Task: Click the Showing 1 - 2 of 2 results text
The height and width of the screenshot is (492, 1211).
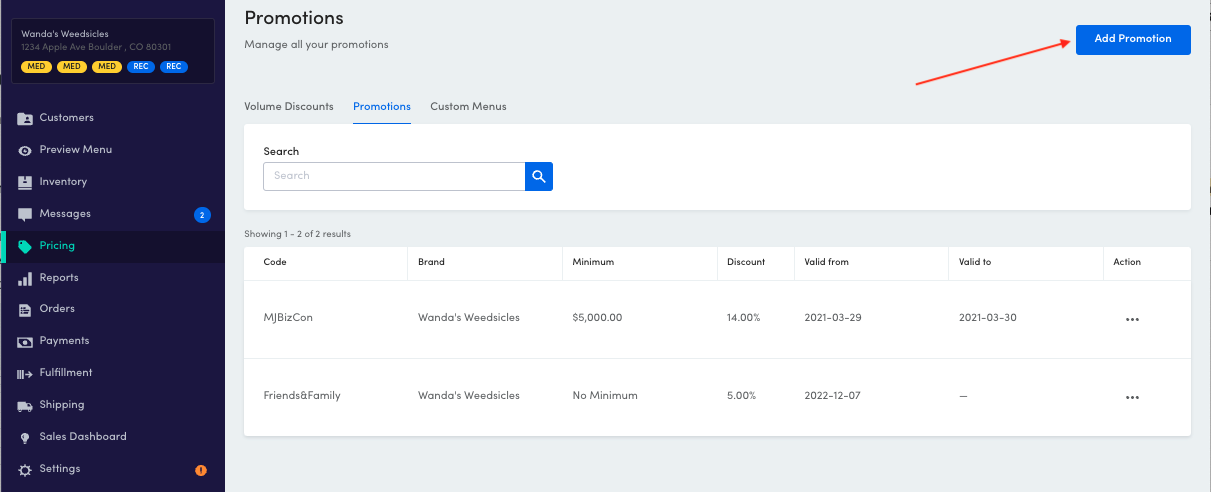Action: tap(297, 234)
